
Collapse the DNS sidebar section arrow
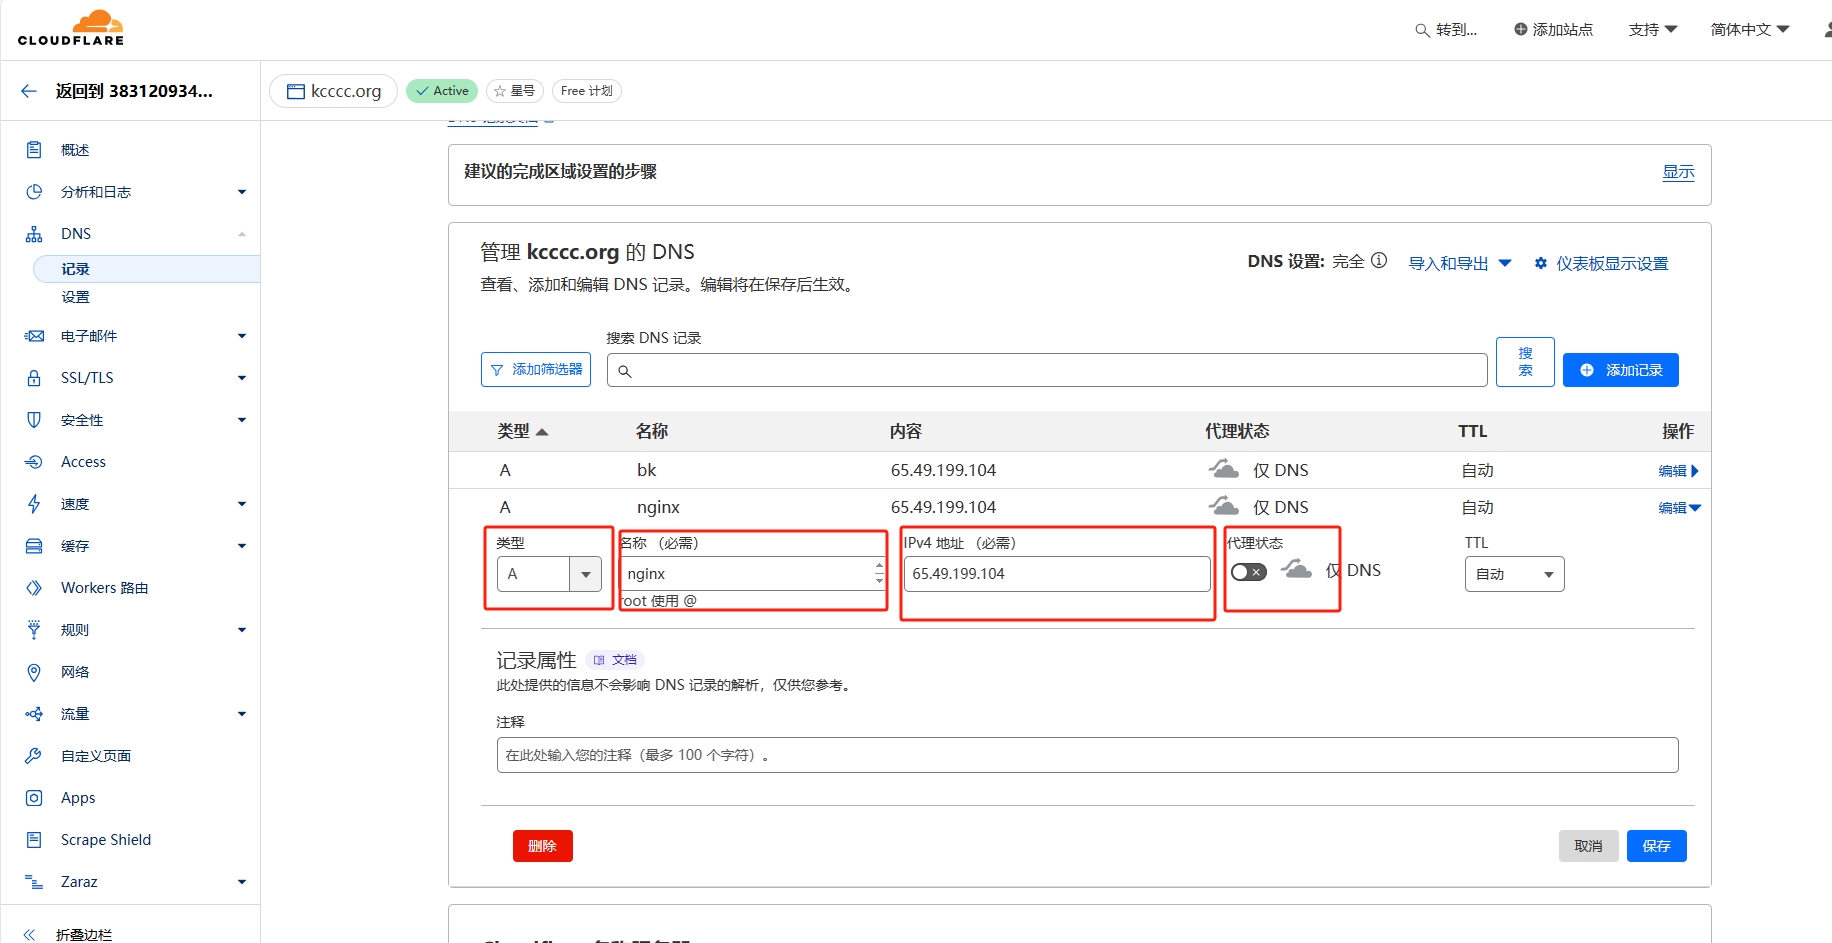[x=242, y=234]
